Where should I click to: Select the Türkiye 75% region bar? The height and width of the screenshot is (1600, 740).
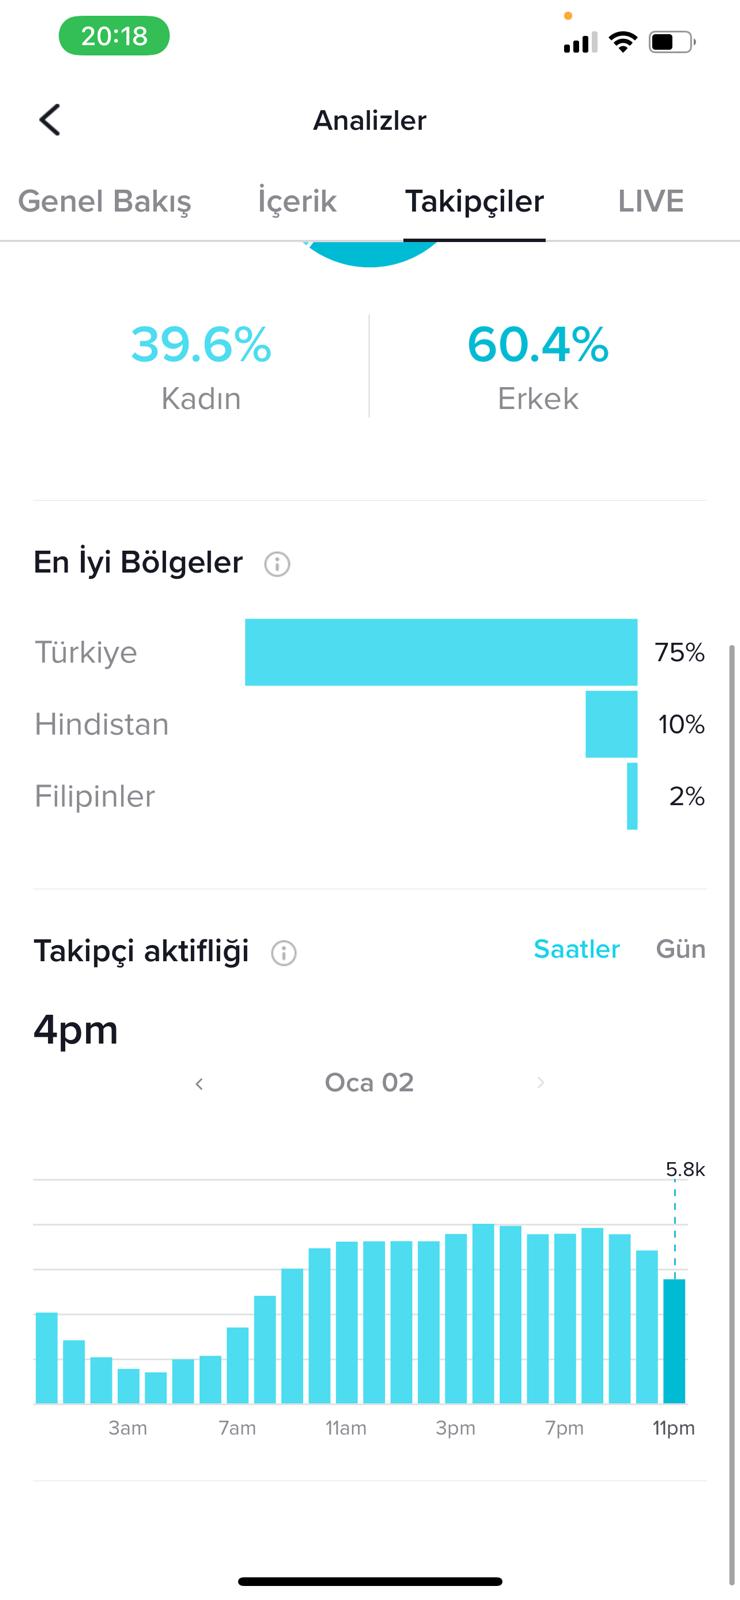(441, 652)
